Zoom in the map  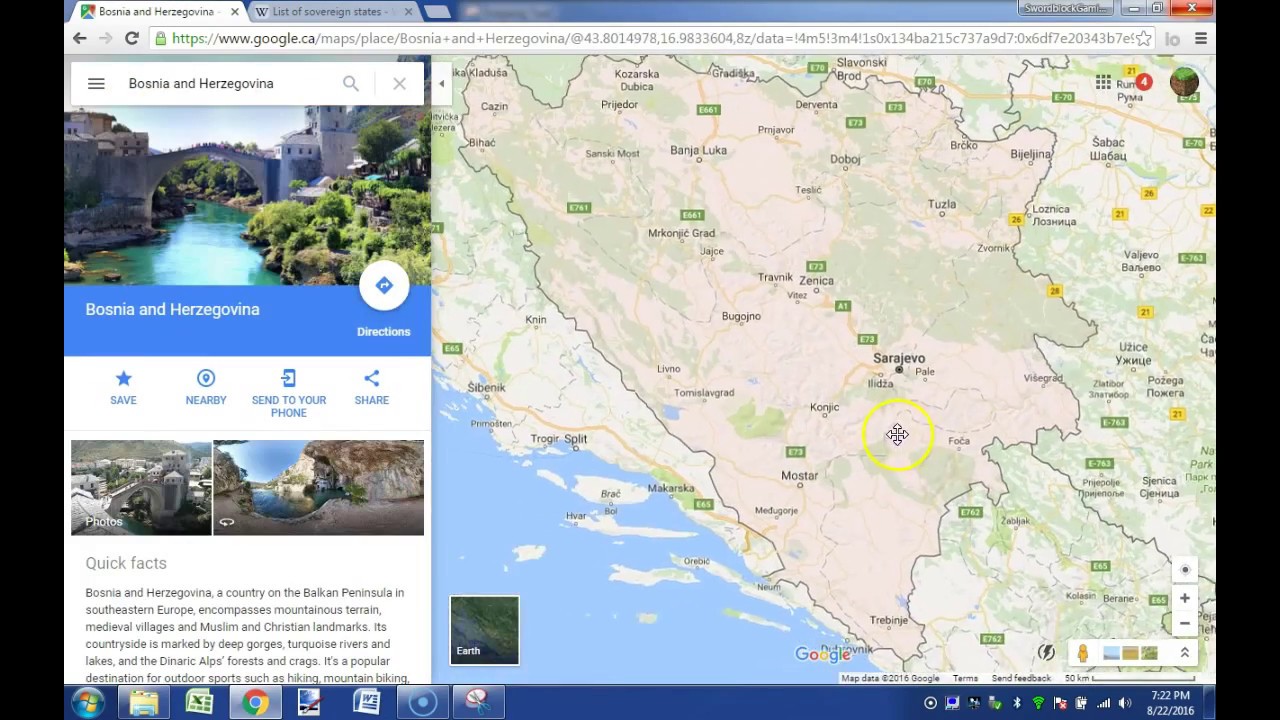point(1185,598)
